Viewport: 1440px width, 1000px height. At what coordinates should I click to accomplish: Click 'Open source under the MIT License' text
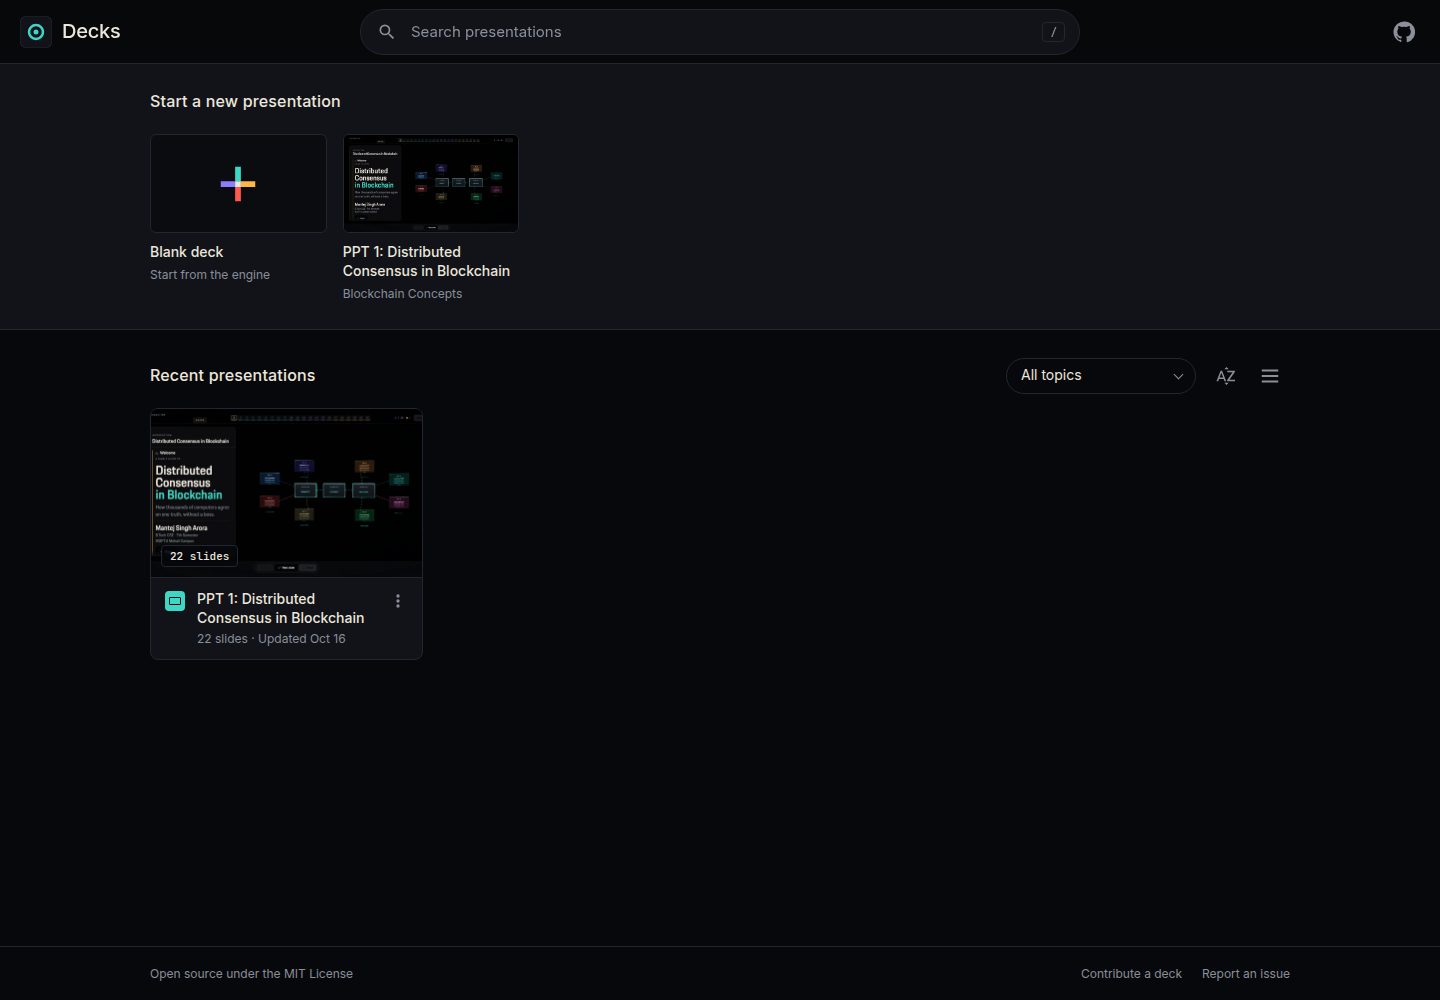coord(251,974)
